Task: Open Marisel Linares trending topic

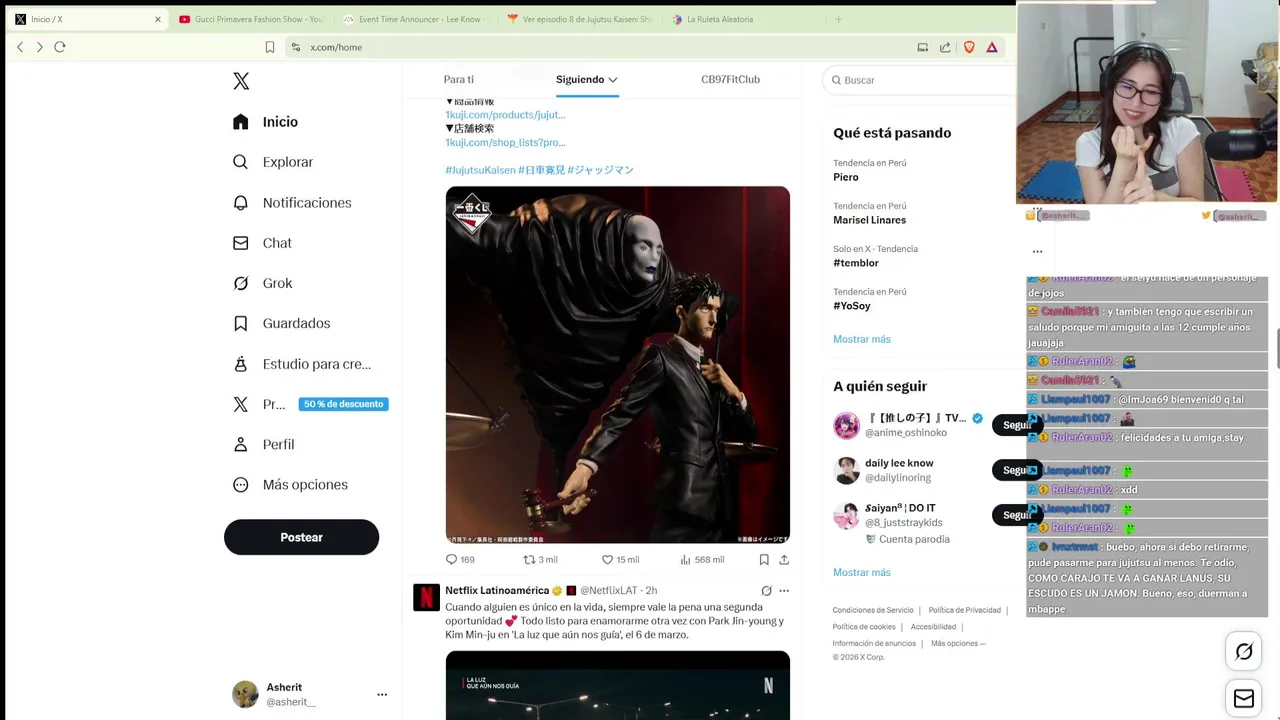Action: (869, 220)
